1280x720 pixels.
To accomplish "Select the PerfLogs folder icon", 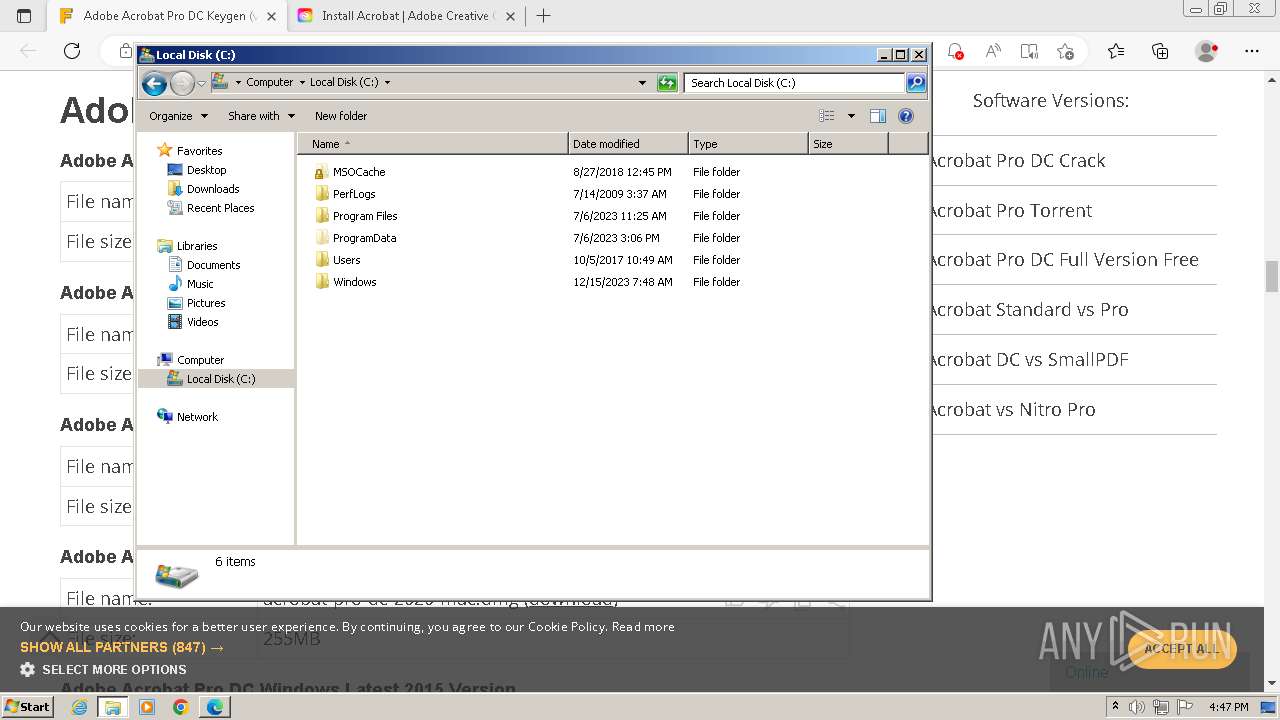I will pyautogui.click(x=321, y=194).
